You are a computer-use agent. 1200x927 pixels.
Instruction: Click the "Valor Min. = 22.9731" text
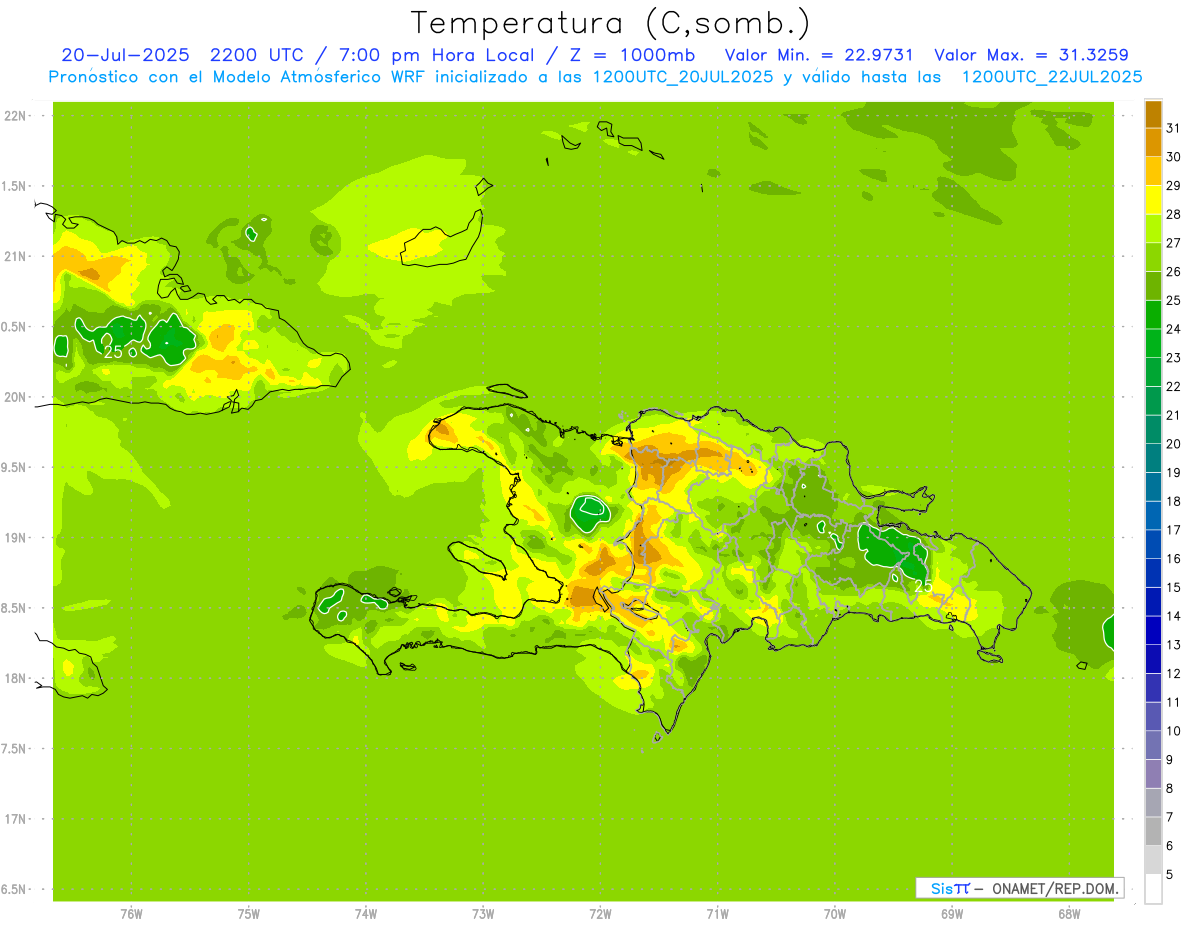click(819, 55)
